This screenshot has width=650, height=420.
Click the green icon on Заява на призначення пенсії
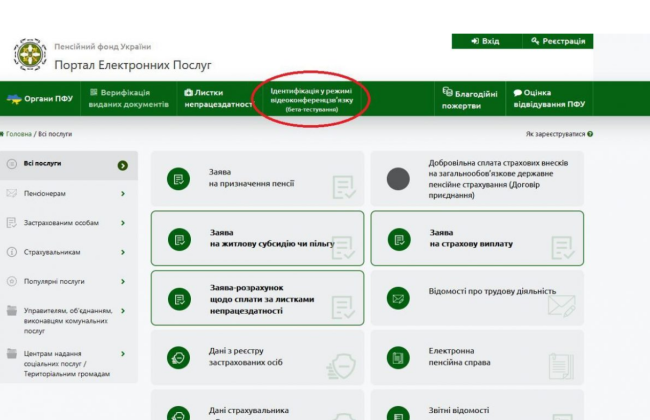(x=178, y=179)
